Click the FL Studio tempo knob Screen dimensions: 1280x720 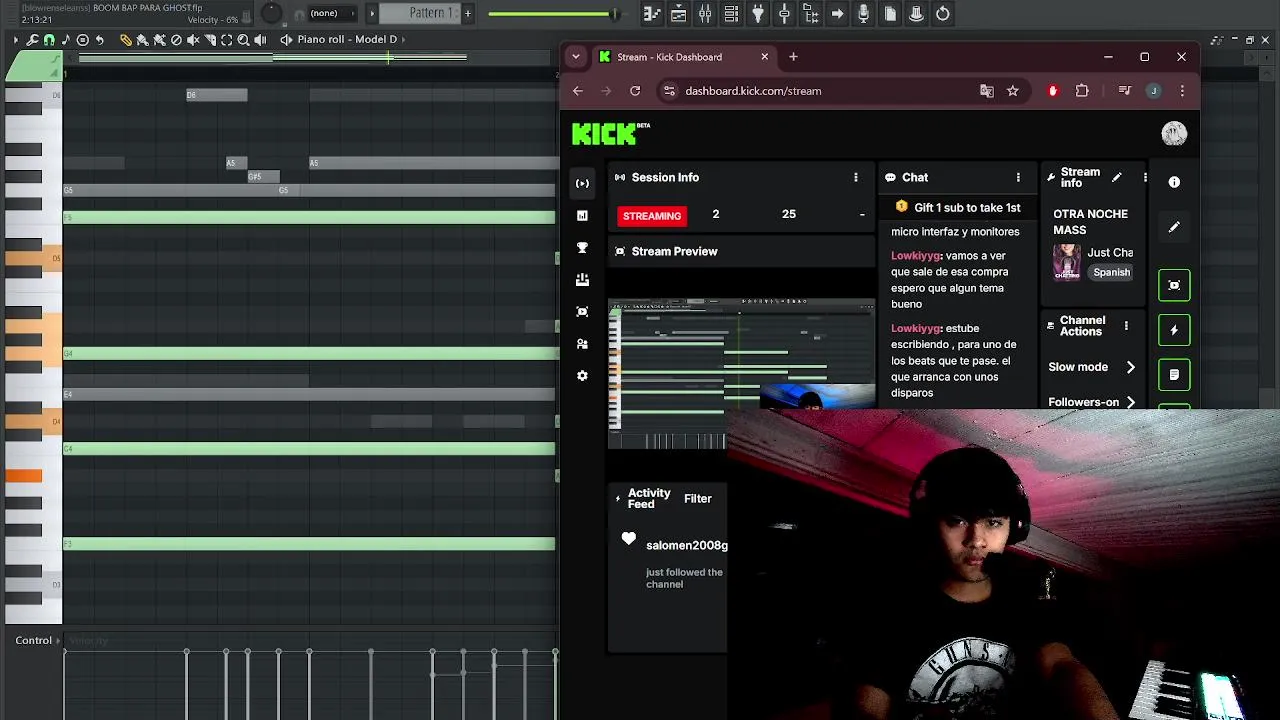(x=271, y=13)
